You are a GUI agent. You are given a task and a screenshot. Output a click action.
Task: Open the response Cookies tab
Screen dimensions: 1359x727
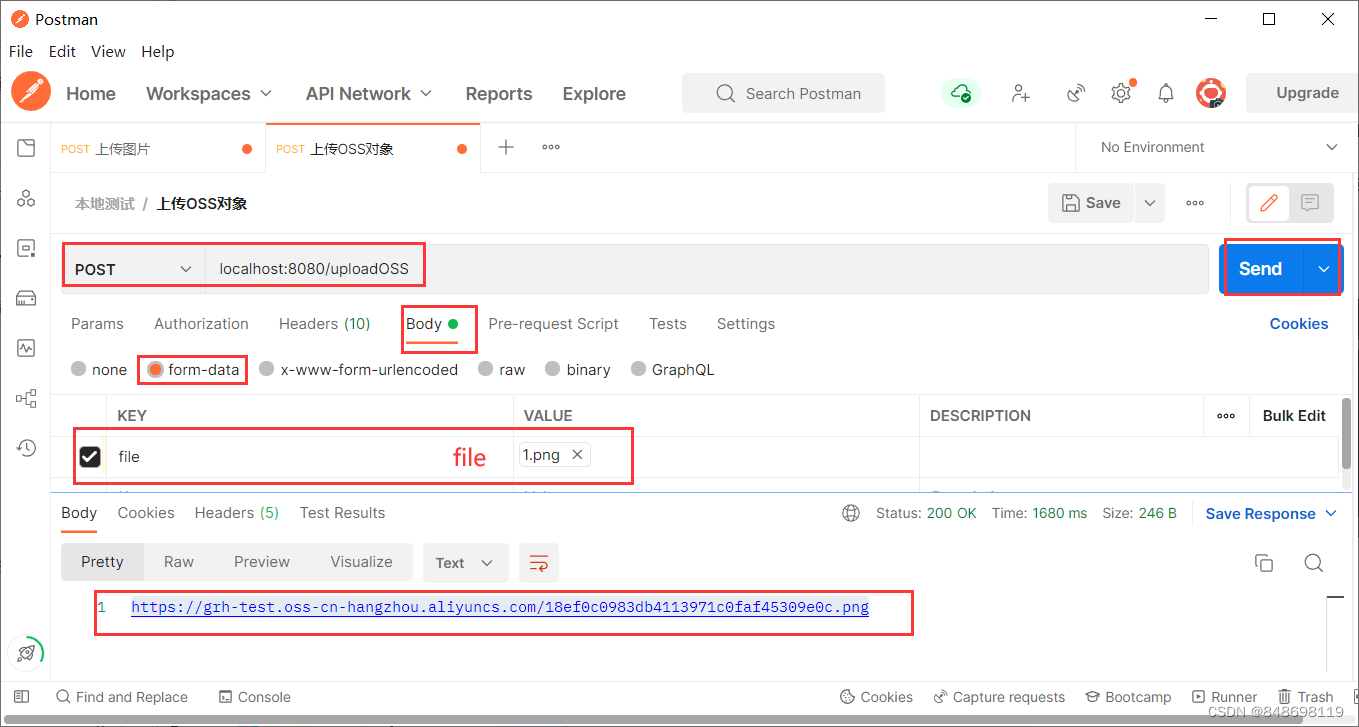146,513
